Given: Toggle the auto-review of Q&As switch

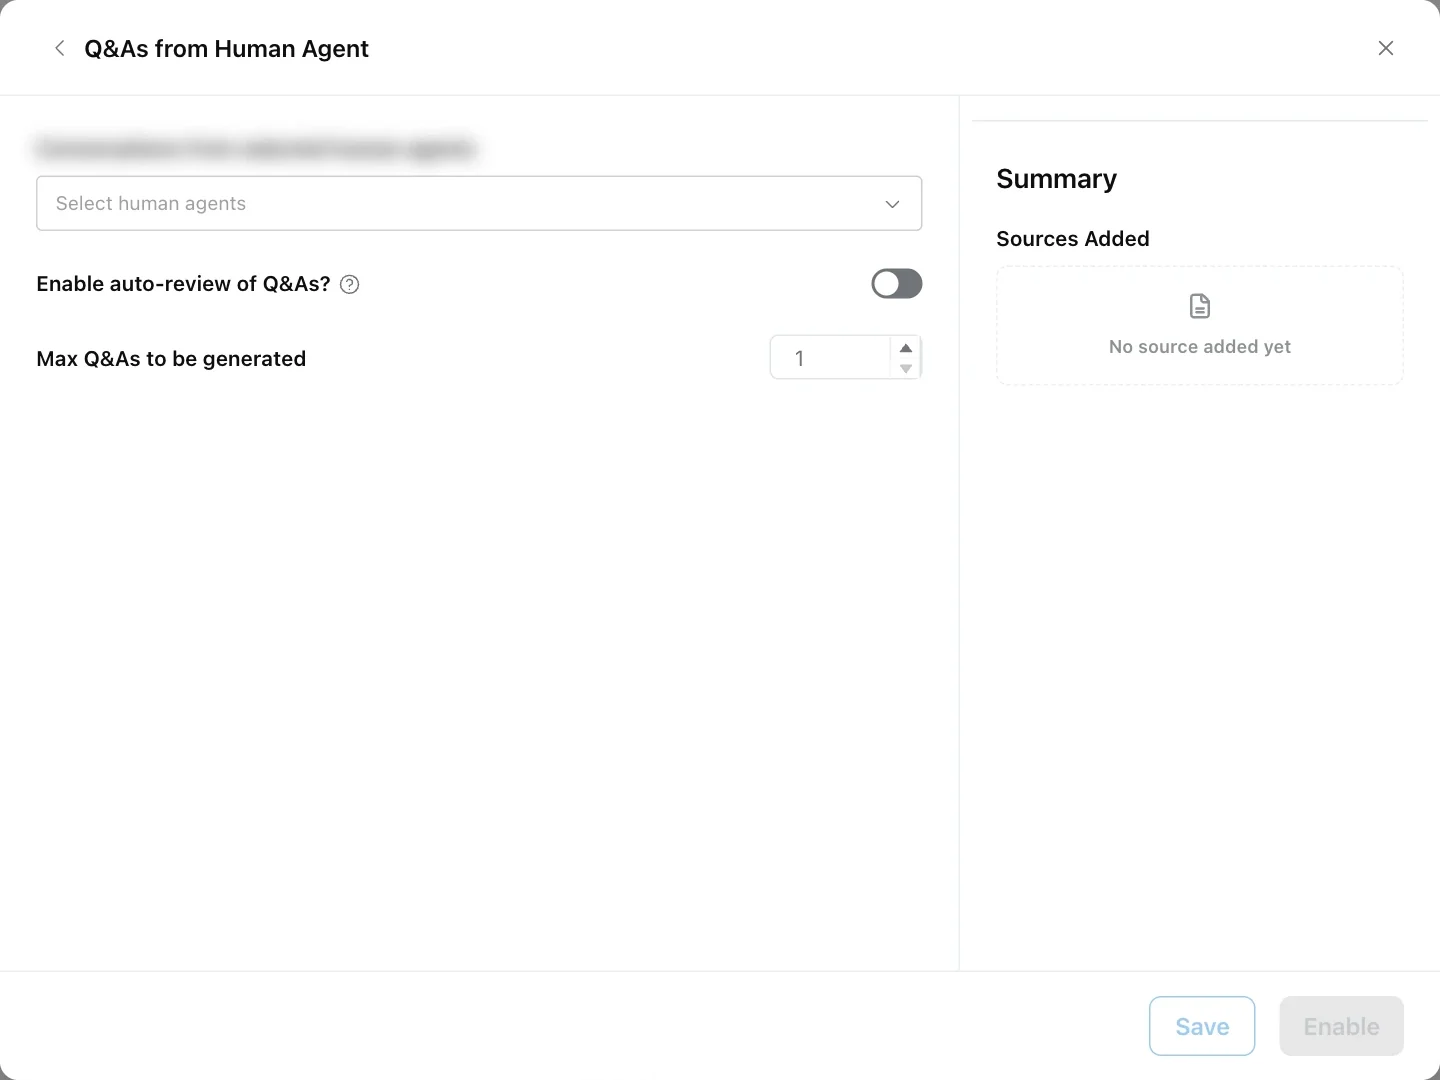Looking at the screenshot, I should click(x=897, y=284).
